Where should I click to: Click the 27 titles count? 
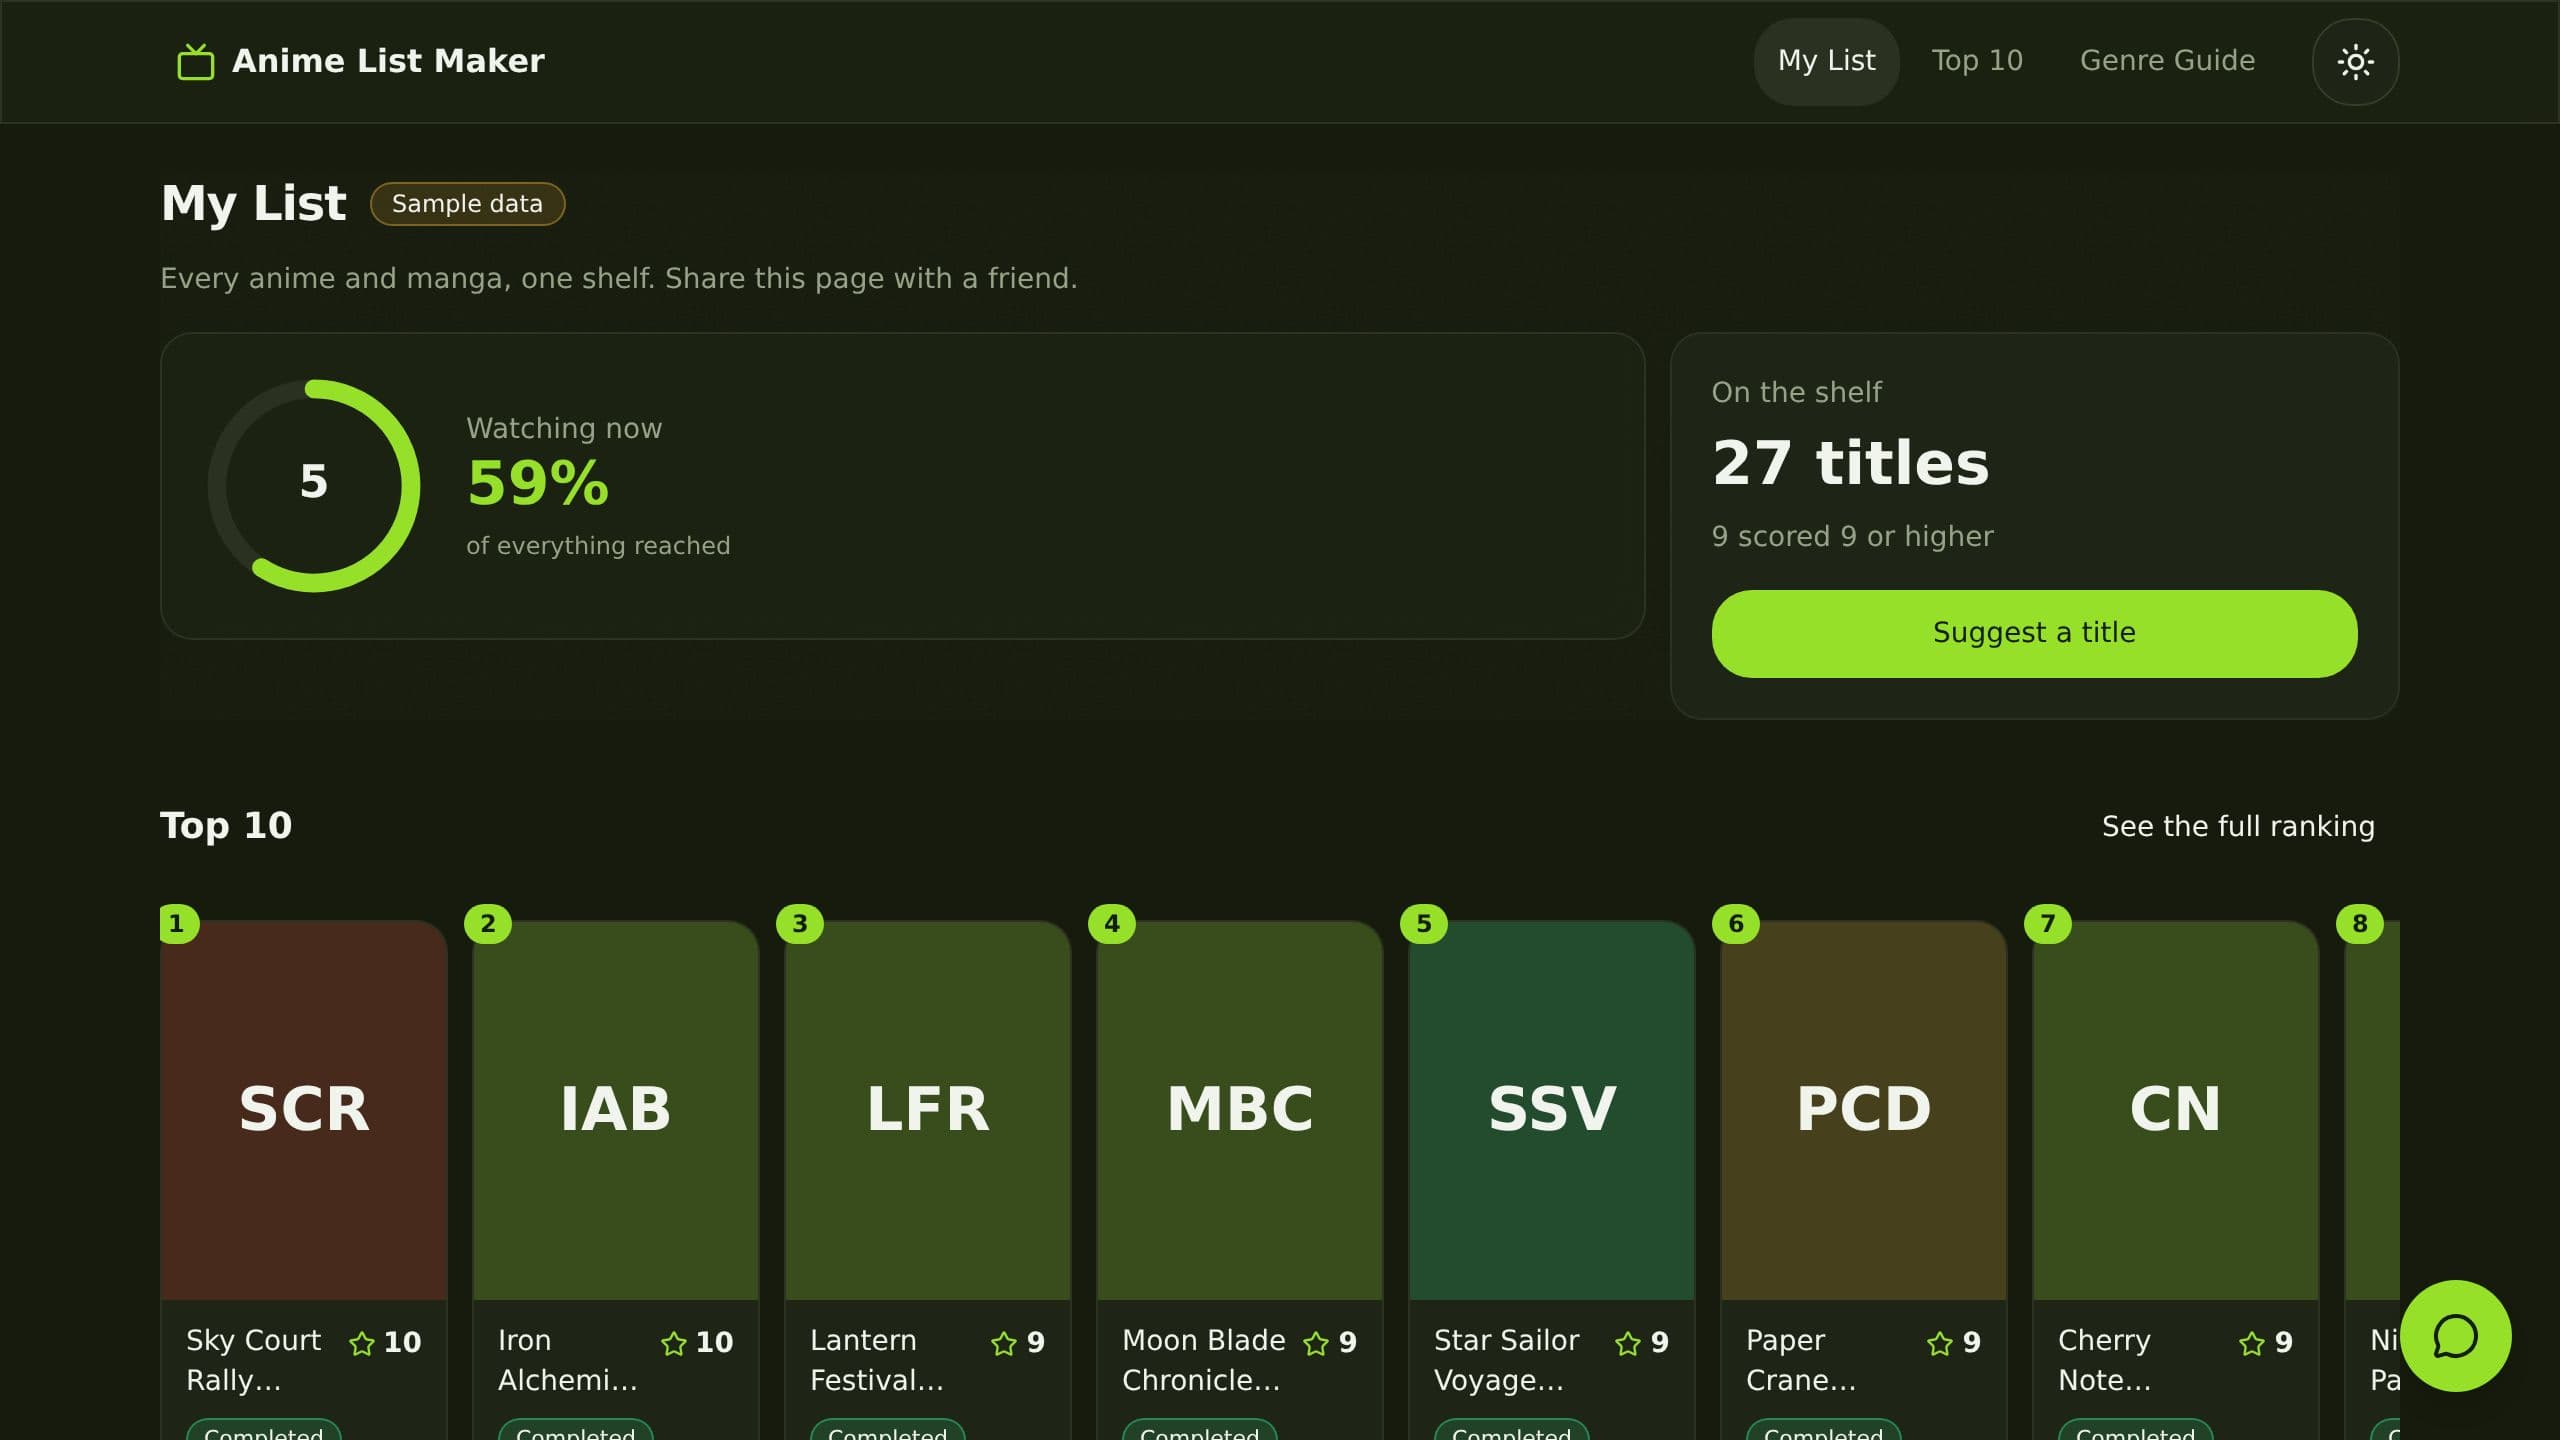(1851, 463)
